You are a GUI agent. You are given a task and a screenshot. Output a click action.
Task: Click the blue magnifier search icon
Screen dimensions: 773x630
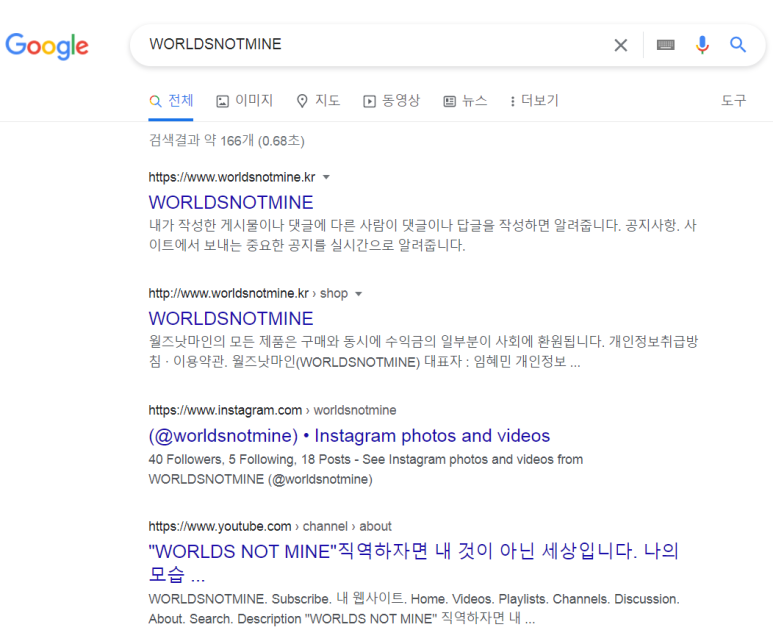pos(738,45)
